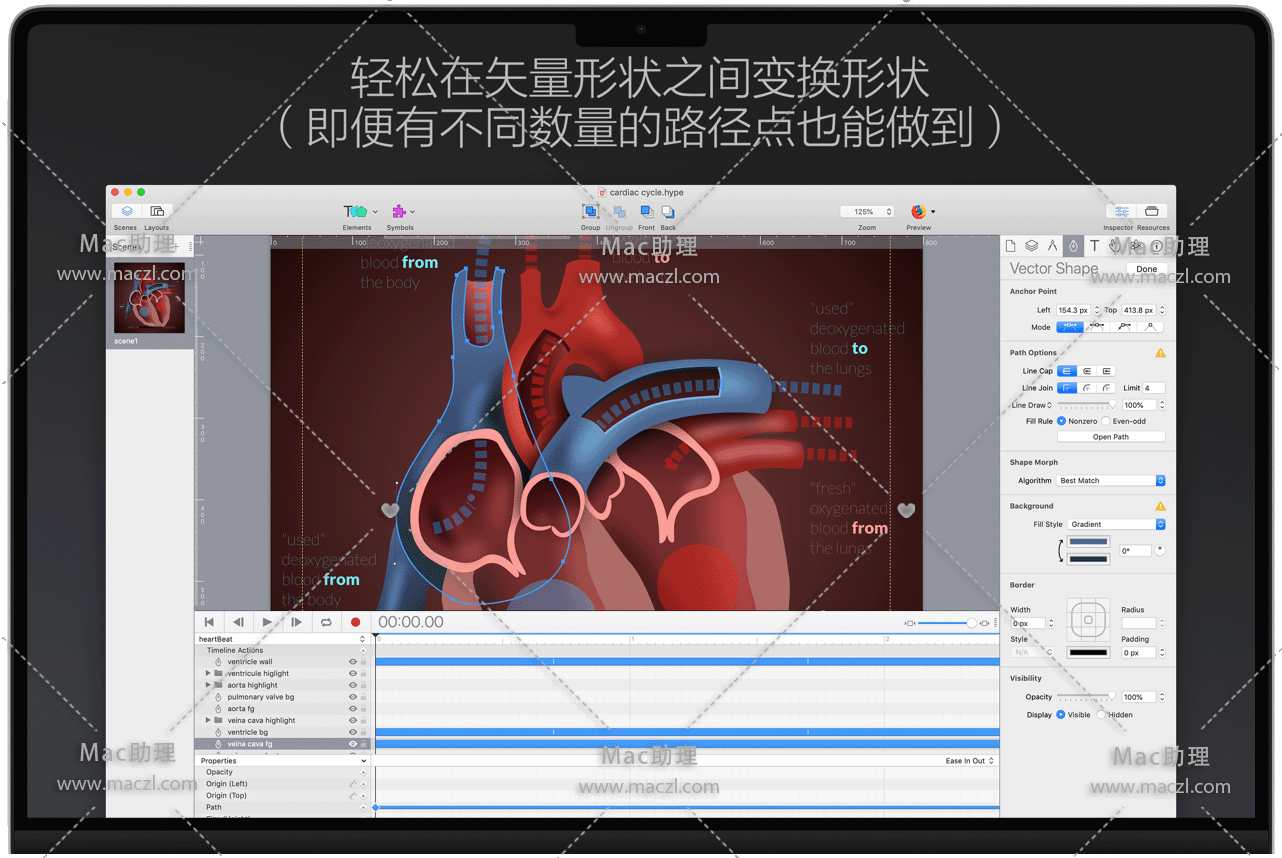Expand the aorta highlight group

tap(208, 685)
